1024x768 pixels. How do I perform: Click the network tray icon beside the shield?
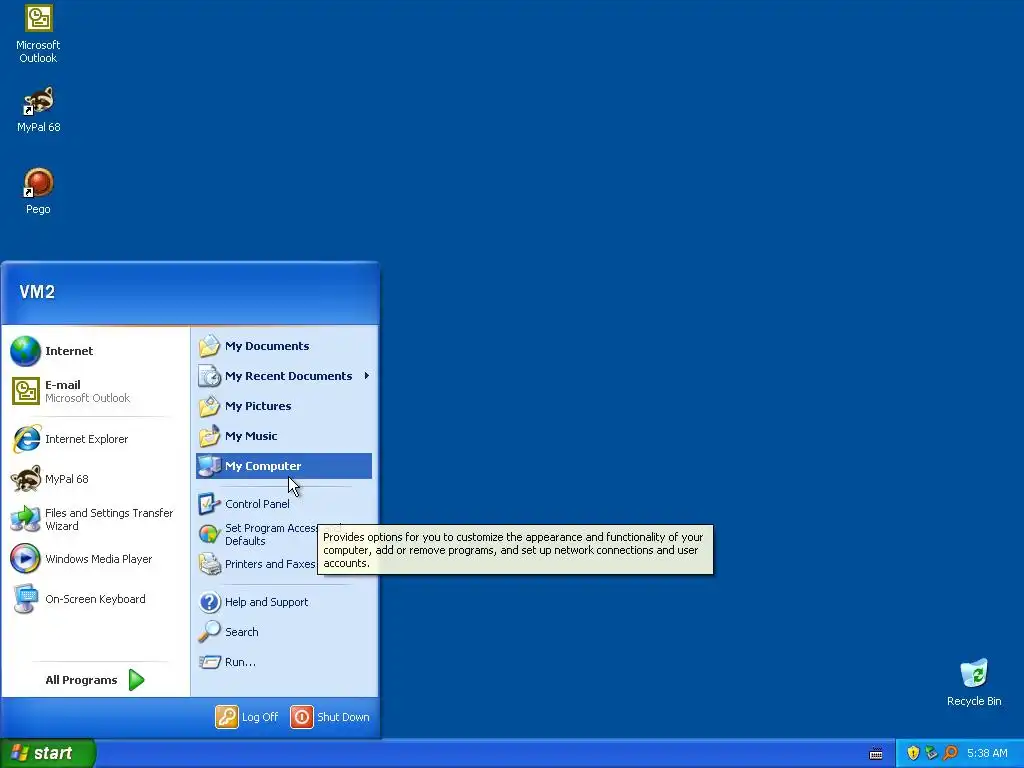point(932,753)
